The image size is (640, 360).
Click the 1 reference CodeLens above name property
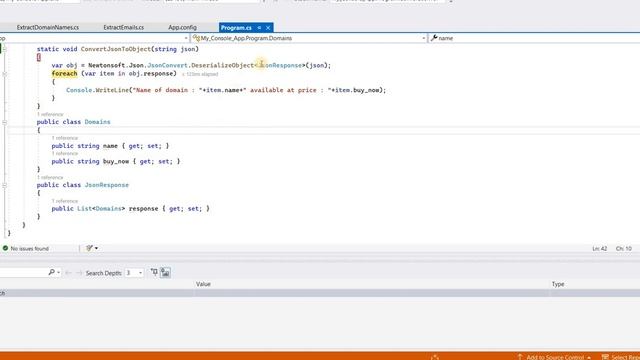coord(64,138)
